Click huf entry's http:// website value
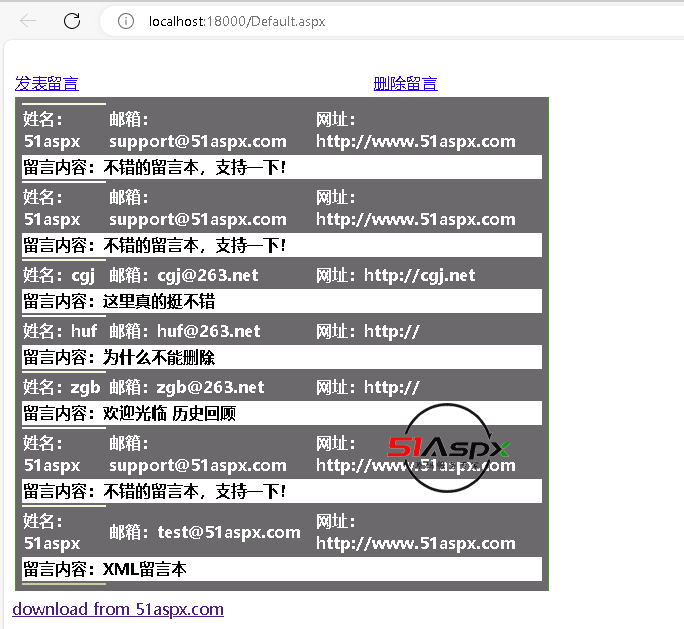The height and width of the screenshot is (629, 684). coord(392,331)
